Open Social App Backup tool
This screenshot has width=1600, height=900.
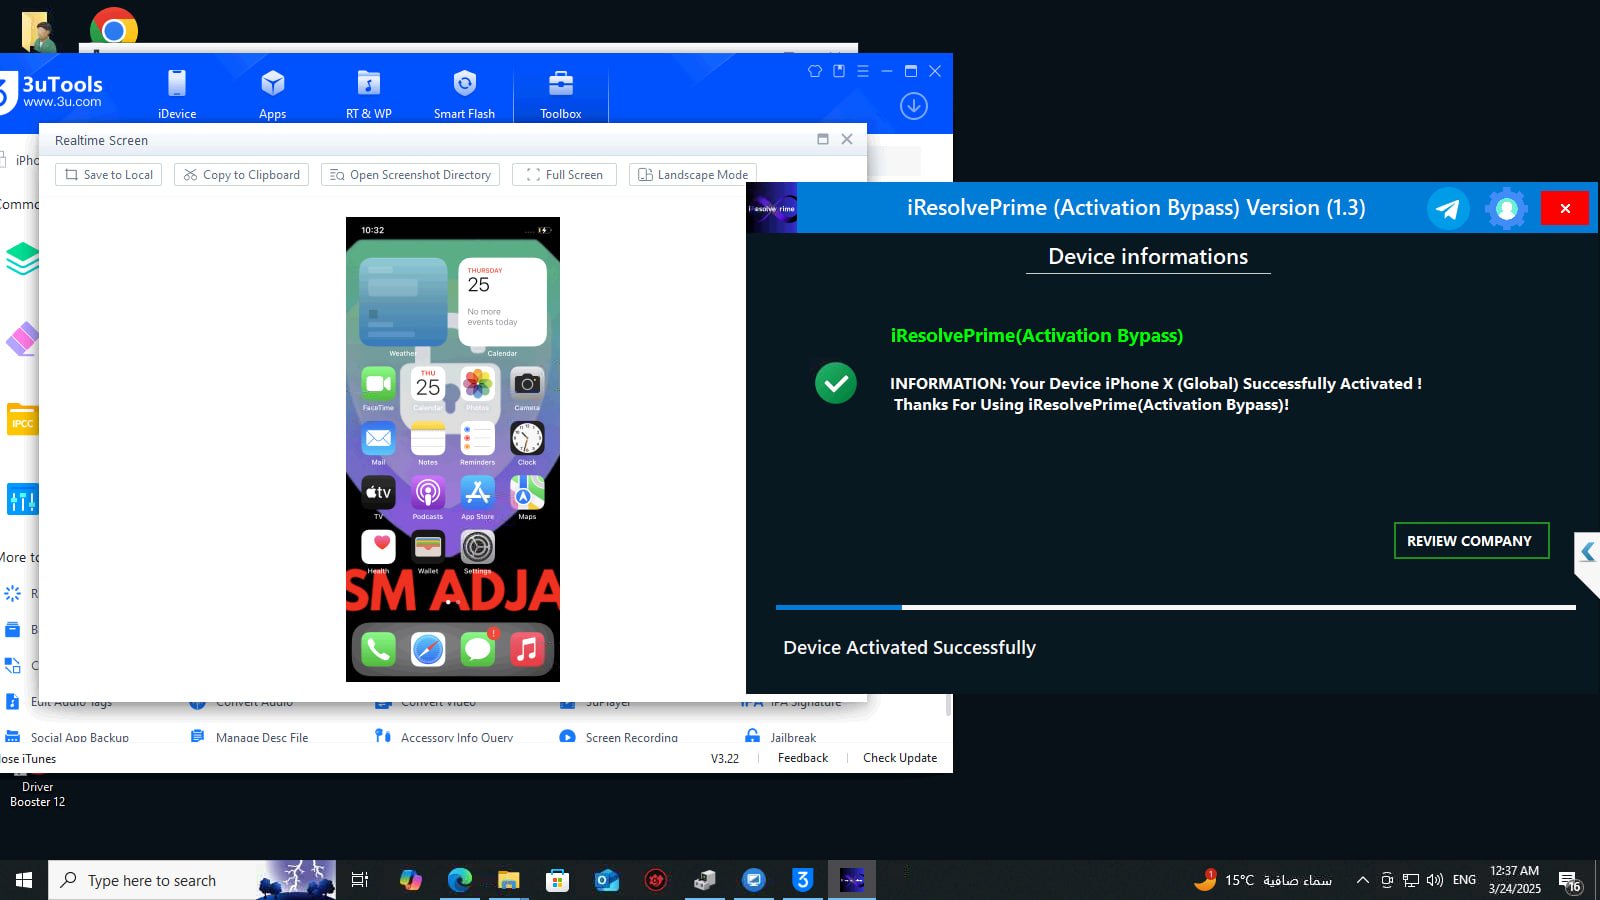(66, 738)
